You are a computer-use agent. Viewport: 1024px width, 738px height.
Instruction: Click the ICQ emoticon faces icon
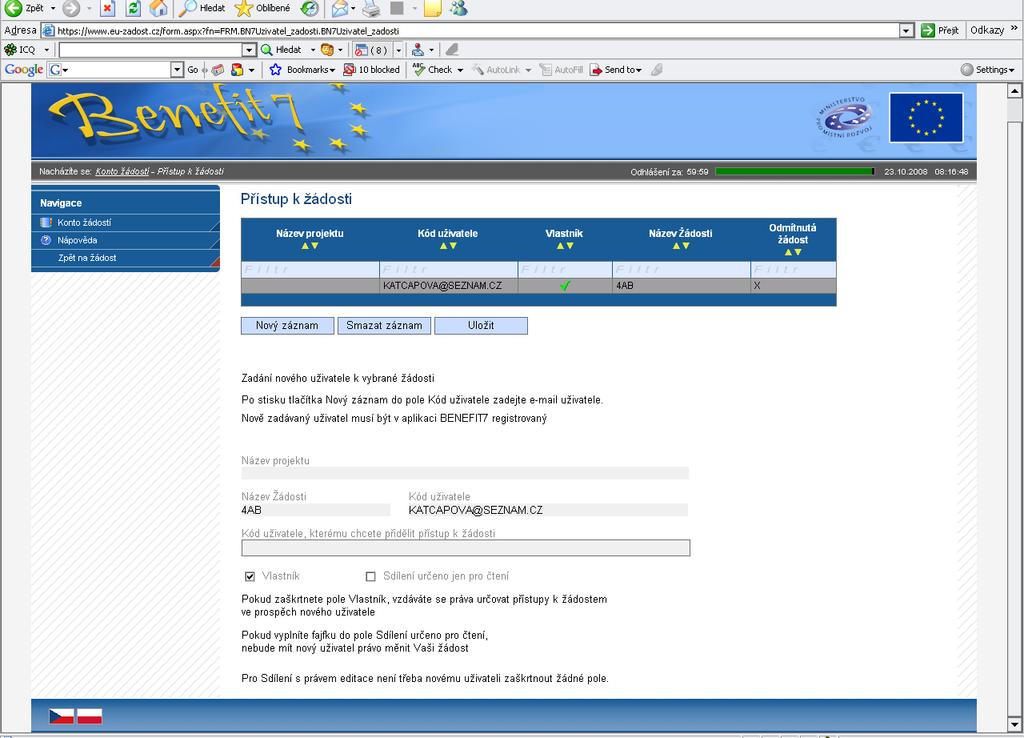[327, 50]
